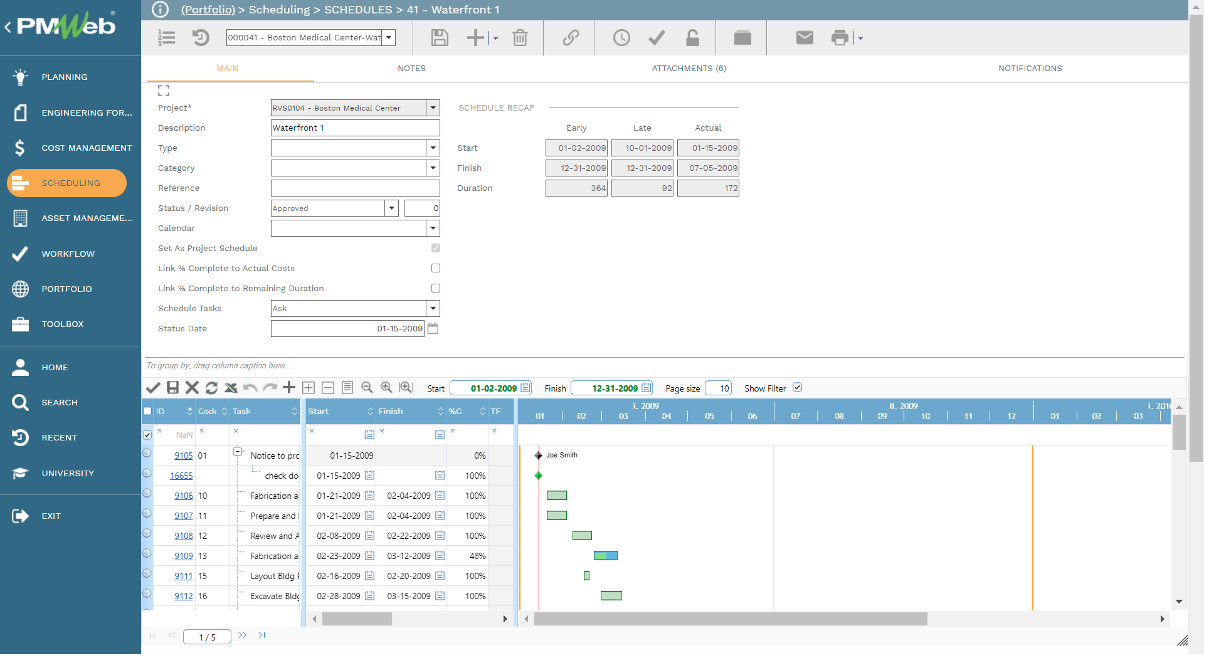Click the fullscreen expand icon above Project field

164,90
